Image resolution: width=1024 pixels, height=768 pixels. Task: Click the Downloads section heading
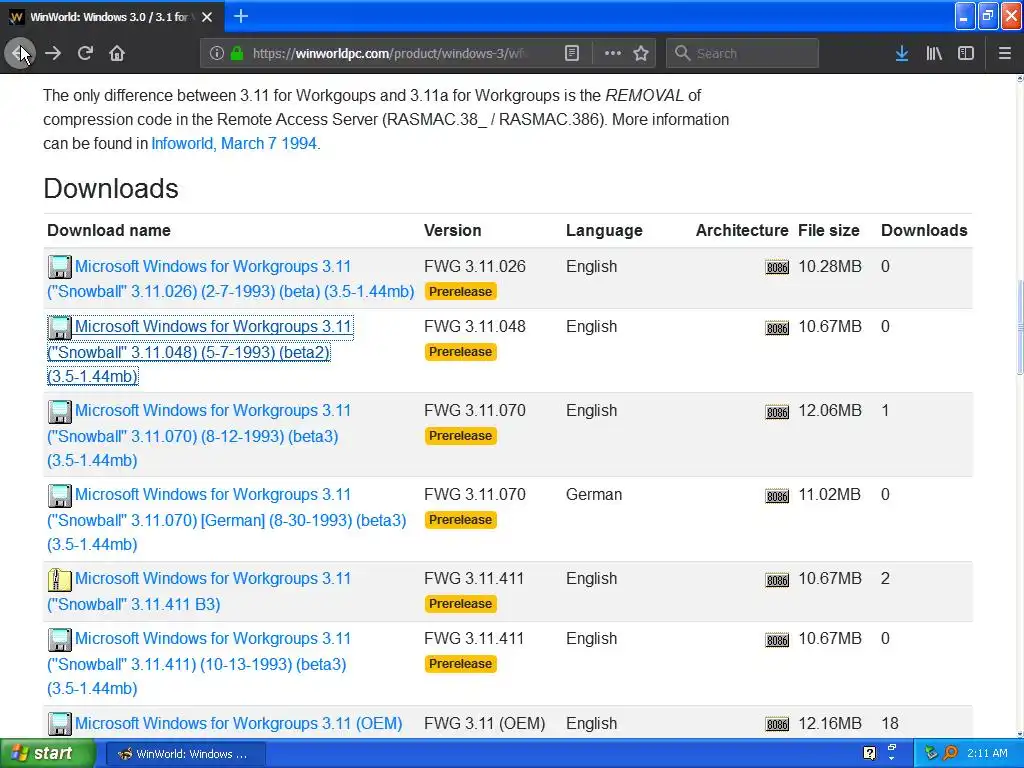[x=110, y=189]
